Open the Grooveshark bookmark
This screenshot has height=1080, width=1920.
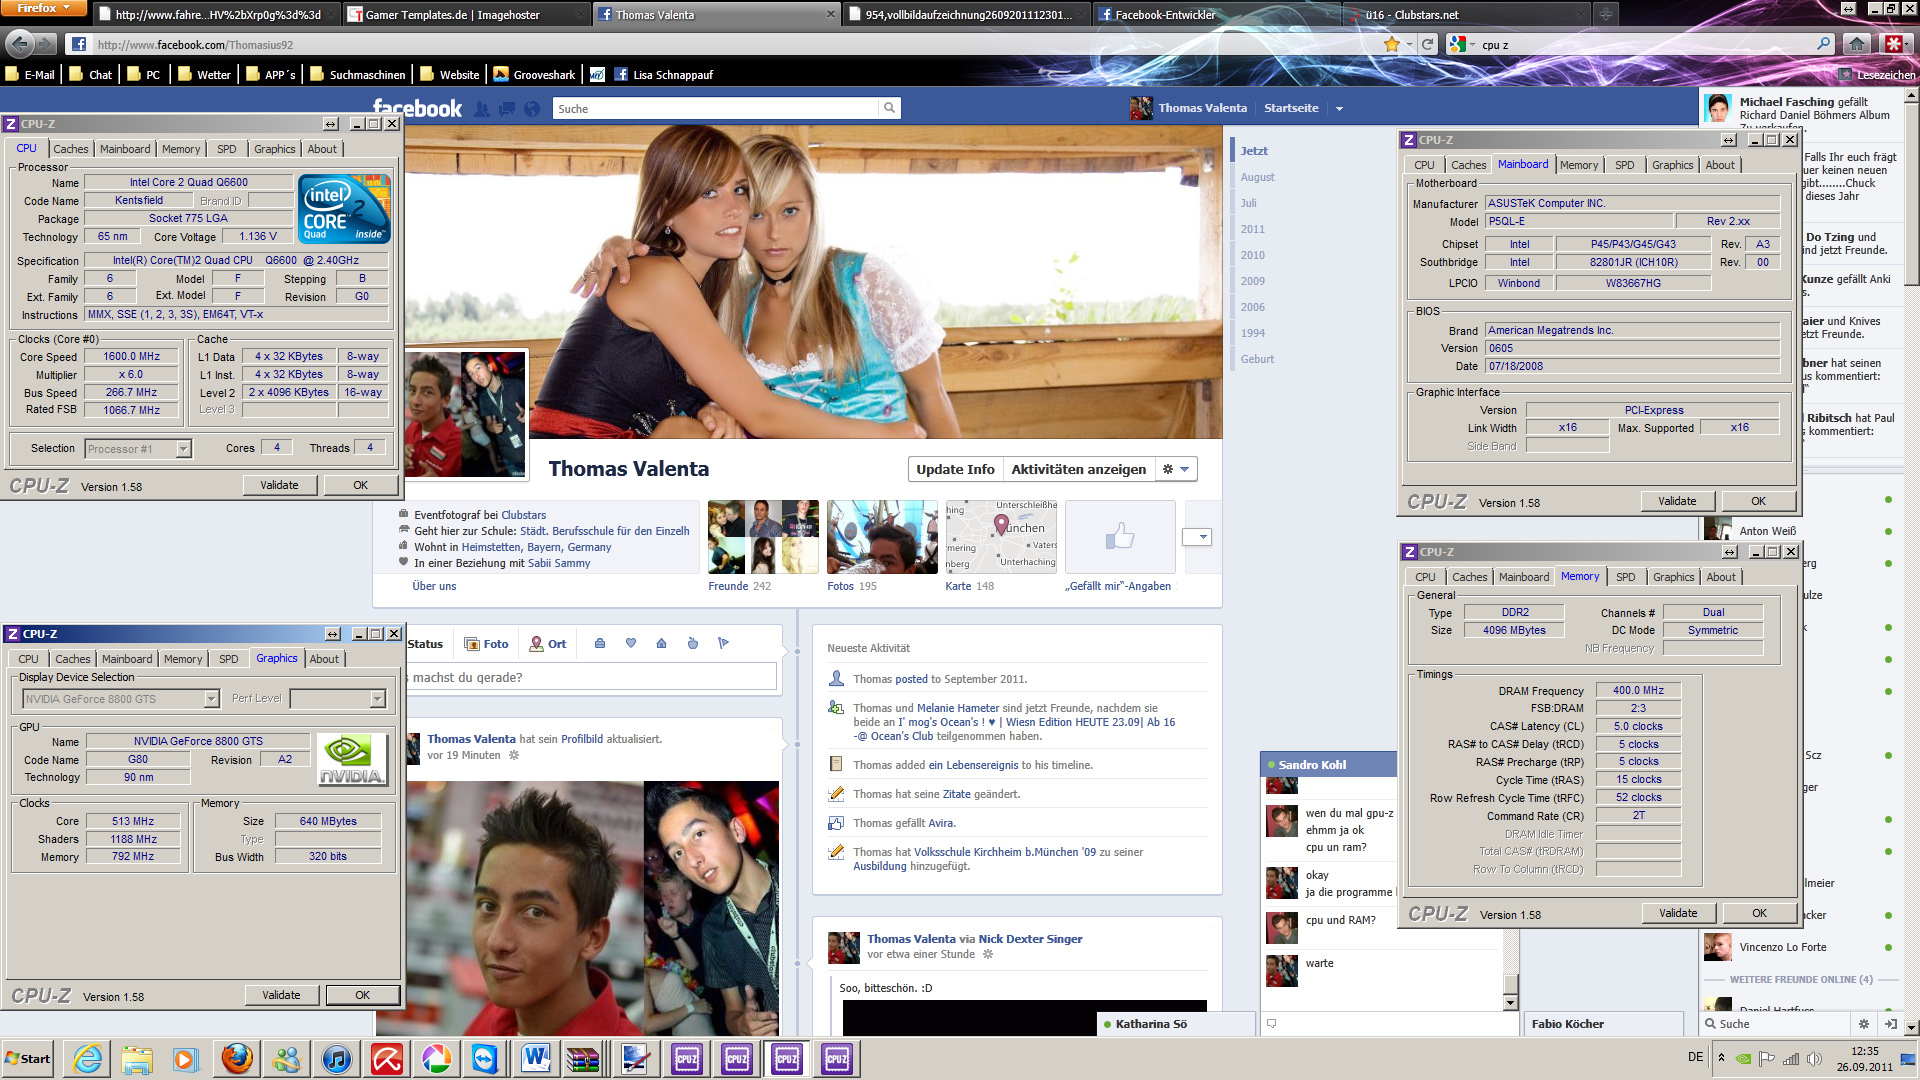tap(534, 74)
